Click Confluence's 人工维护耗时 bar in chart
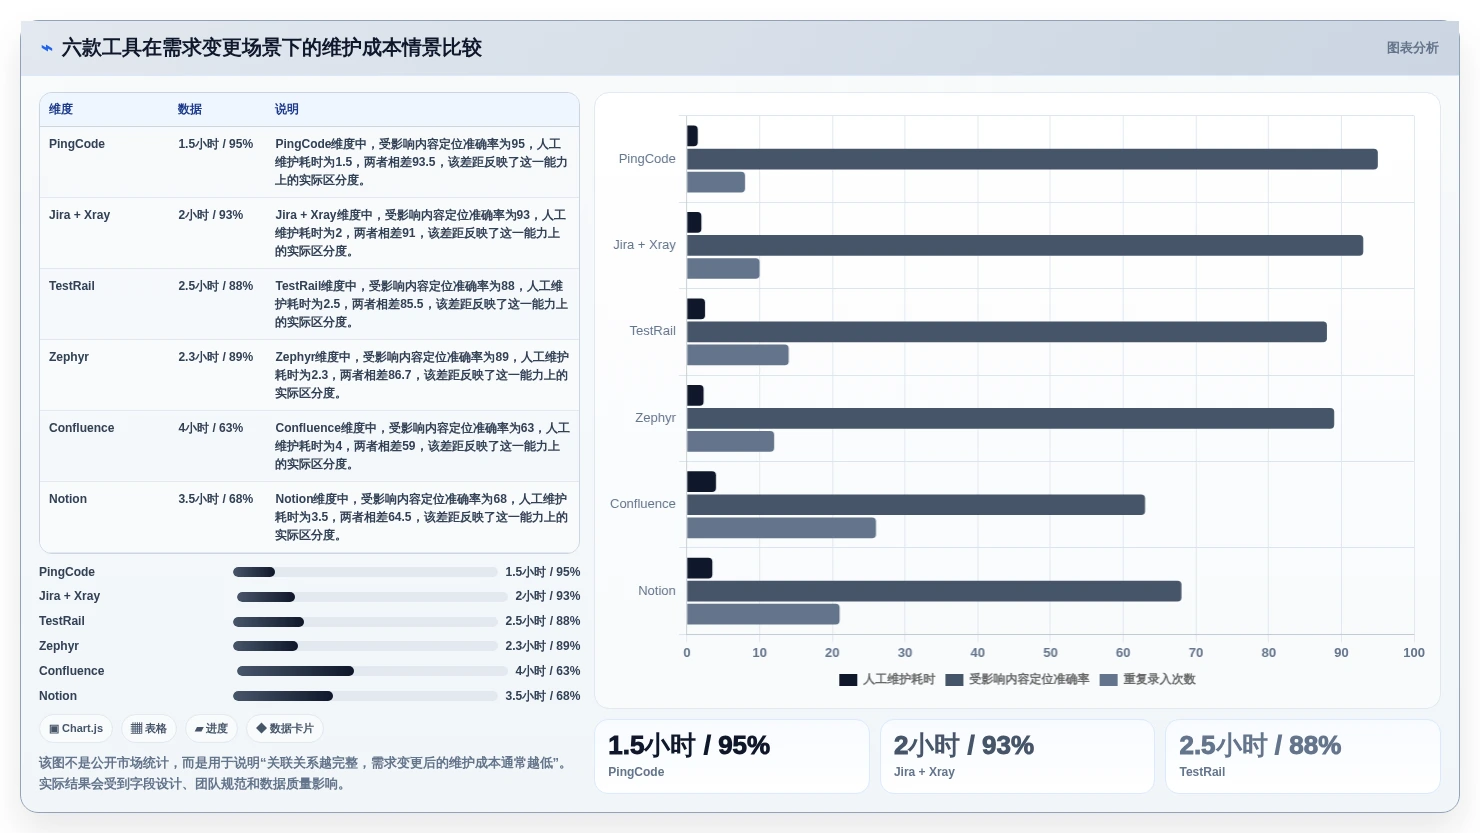The image size is (1480, 833). pos(701,482)
